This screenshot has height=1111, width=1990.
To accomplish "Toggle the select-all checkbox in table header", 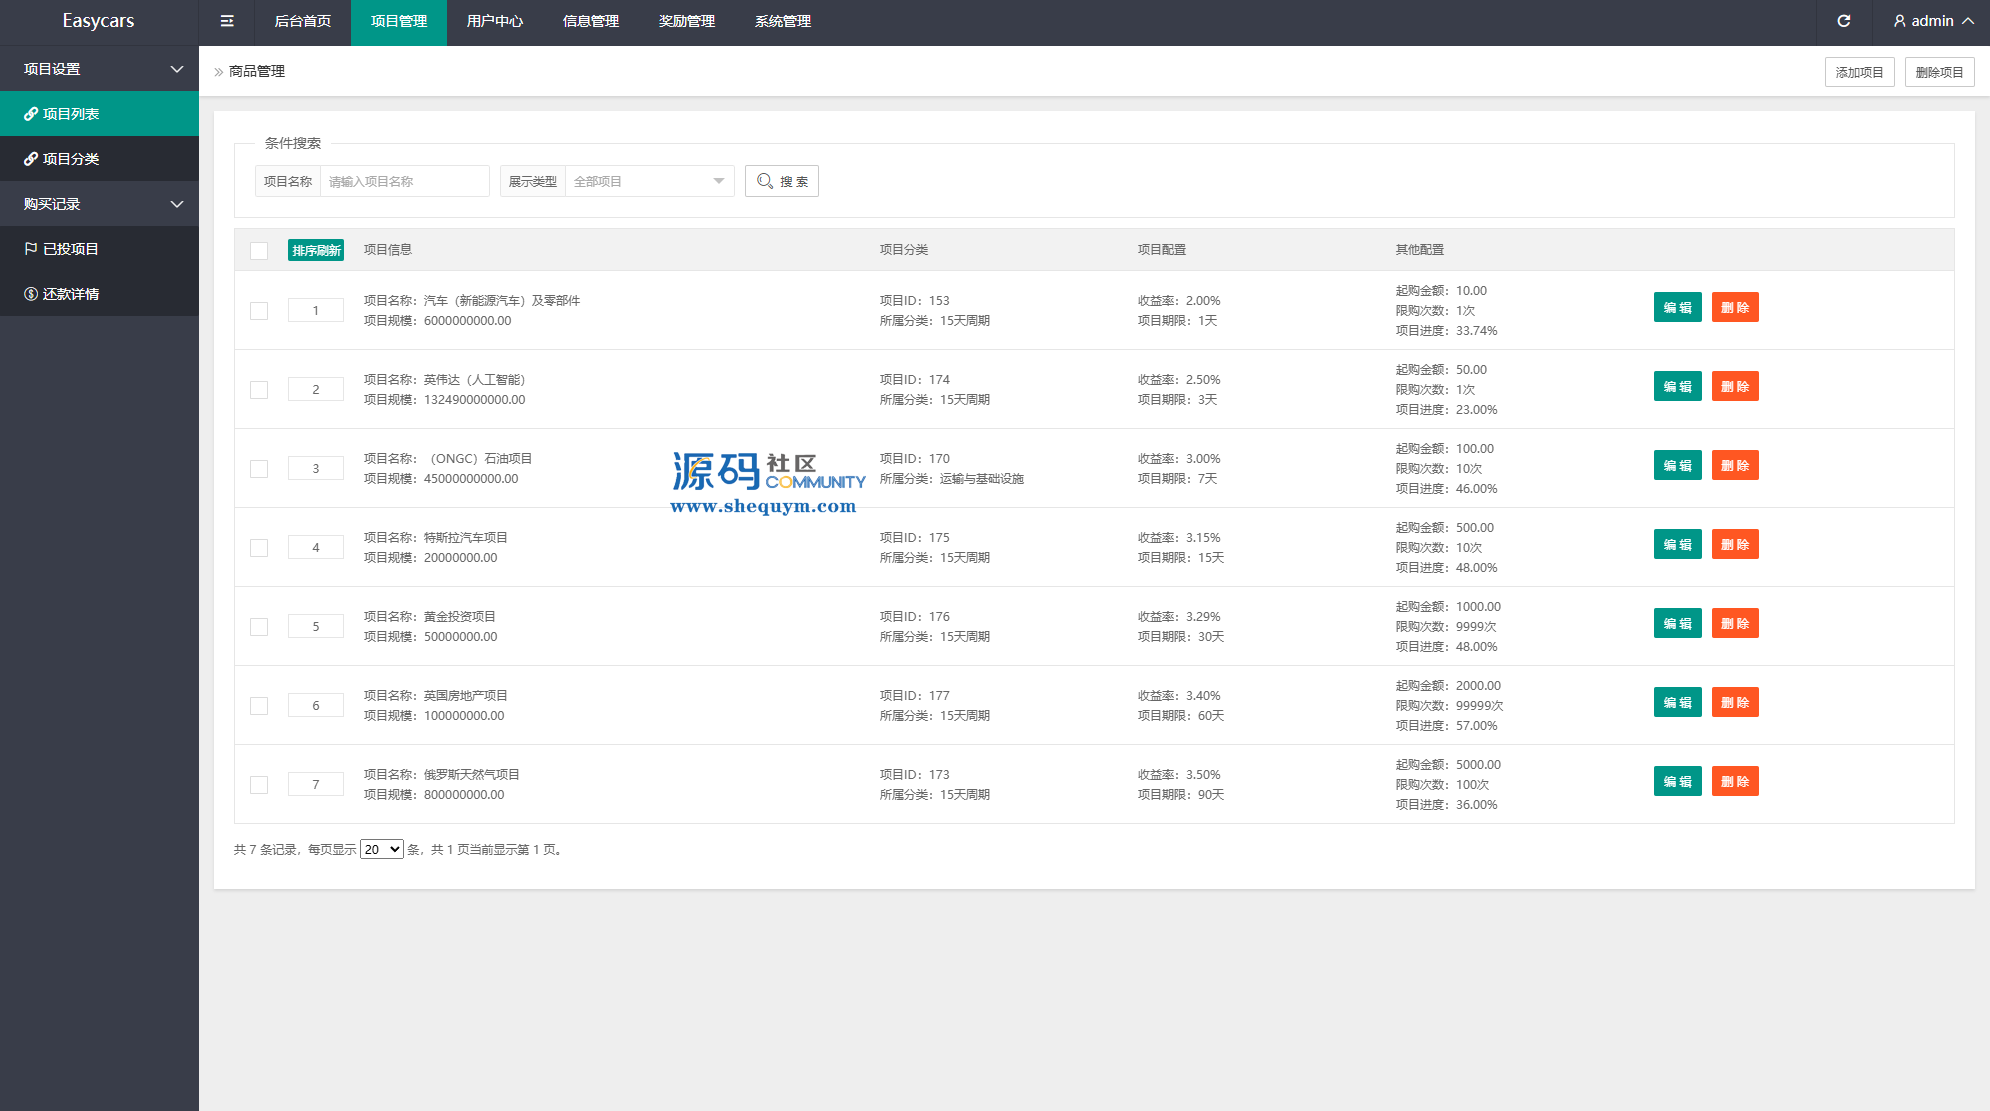I will [259, 250].
